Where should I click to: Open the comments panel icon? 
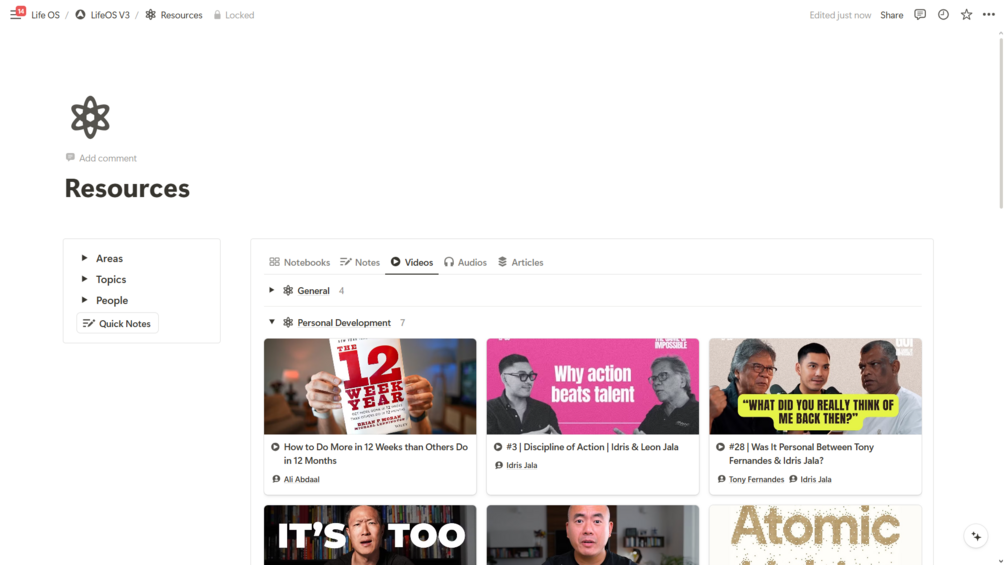[920, 14]
